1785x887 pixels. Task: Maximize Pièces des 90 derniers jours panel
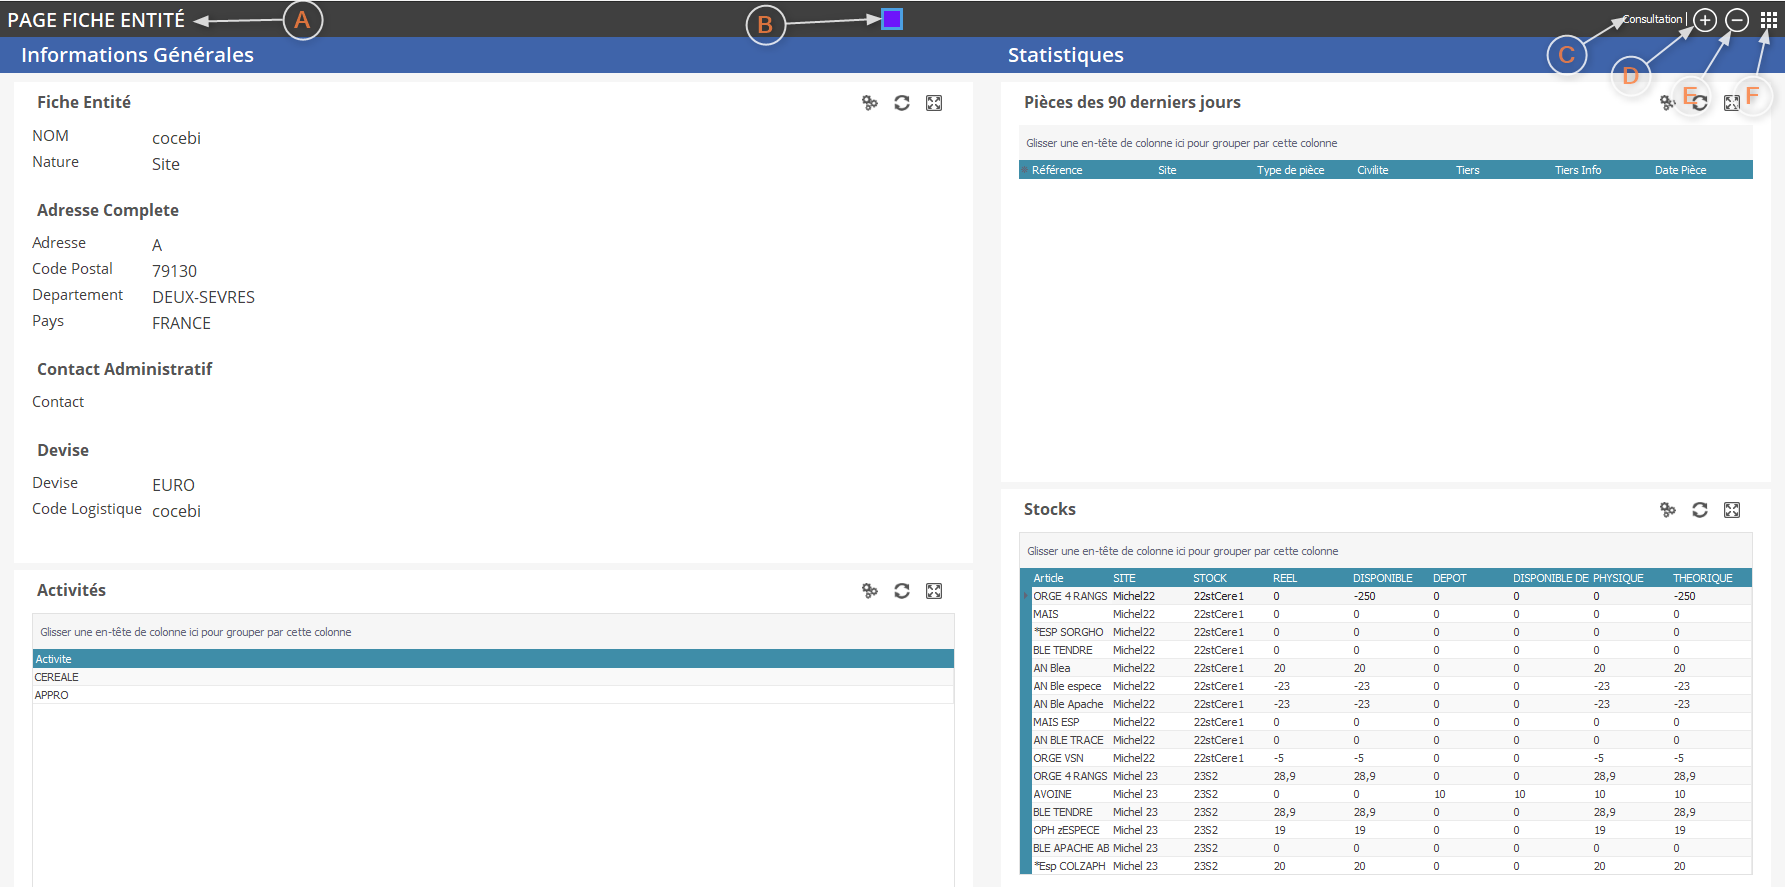1732,103
